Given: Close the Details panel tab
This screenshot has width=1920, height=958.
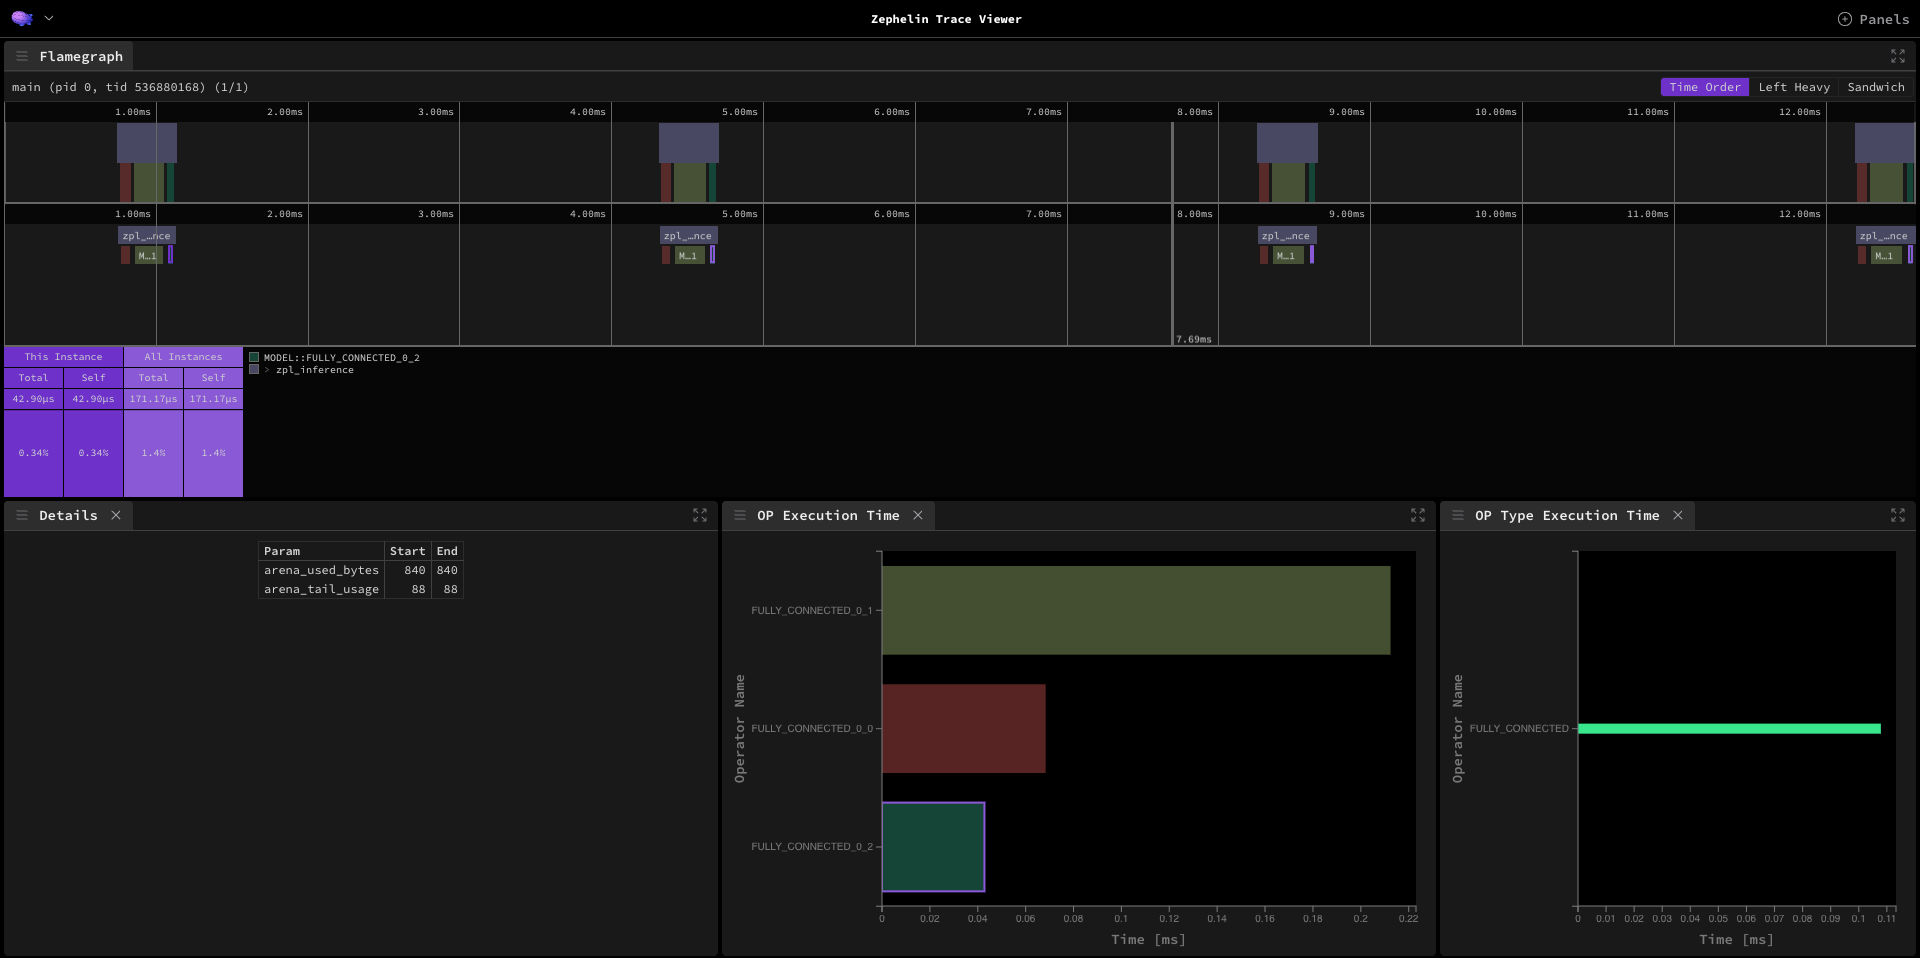Looking at the screenshot, I should pyautogui.click(x=116, y=515).
